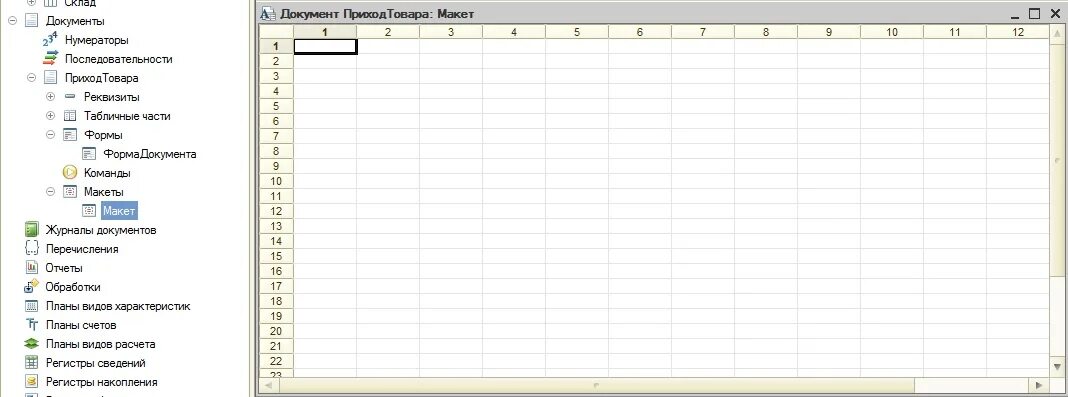
Task: Select Регистры накопления in the tree
Action: click(x=101, y=382)
